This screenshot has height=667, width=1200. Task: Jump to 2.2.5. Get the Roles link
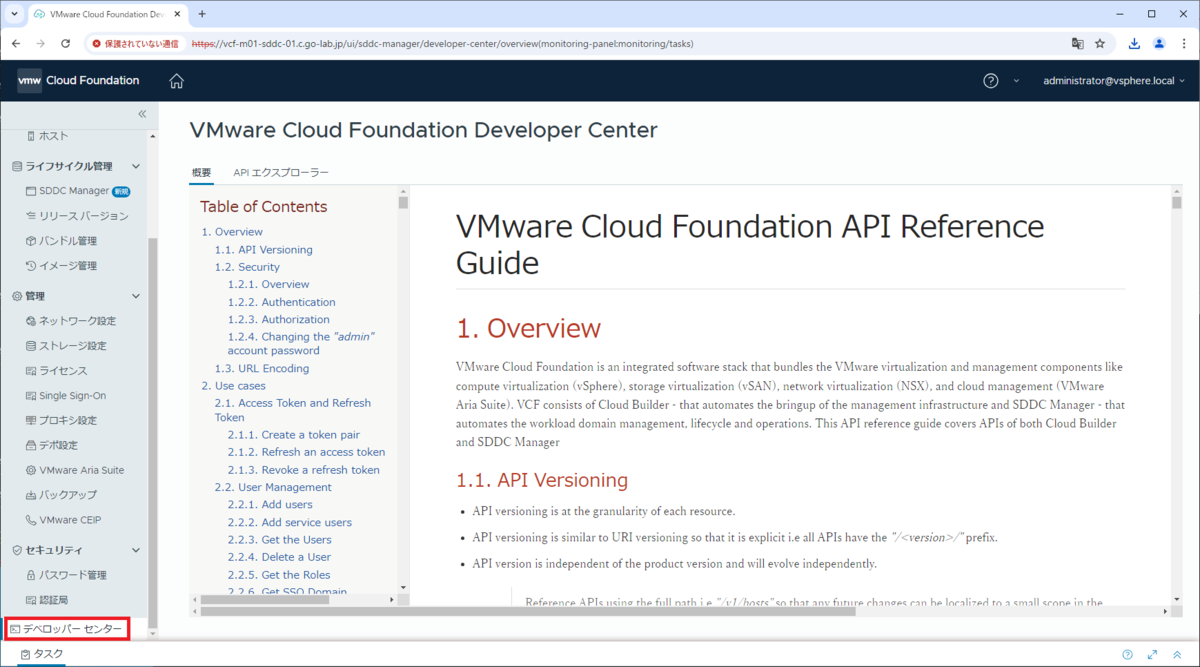click(x=278, y=575)
